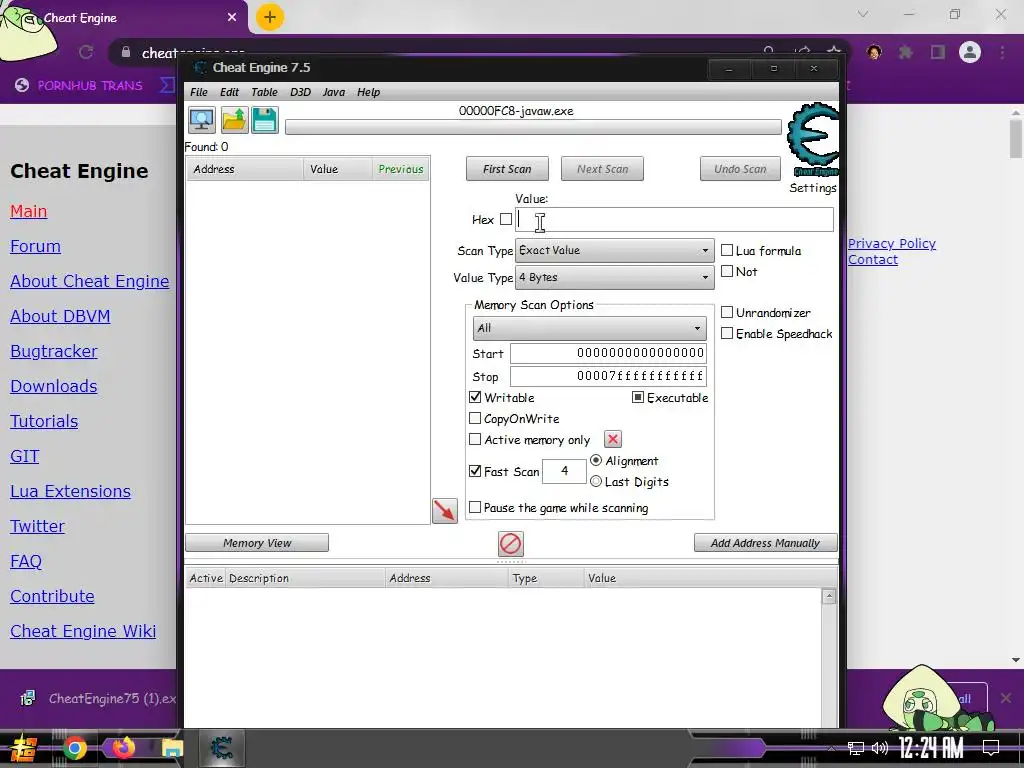Reload the browser page
Screen dimensions: 1024x768
tap(86, 52)
